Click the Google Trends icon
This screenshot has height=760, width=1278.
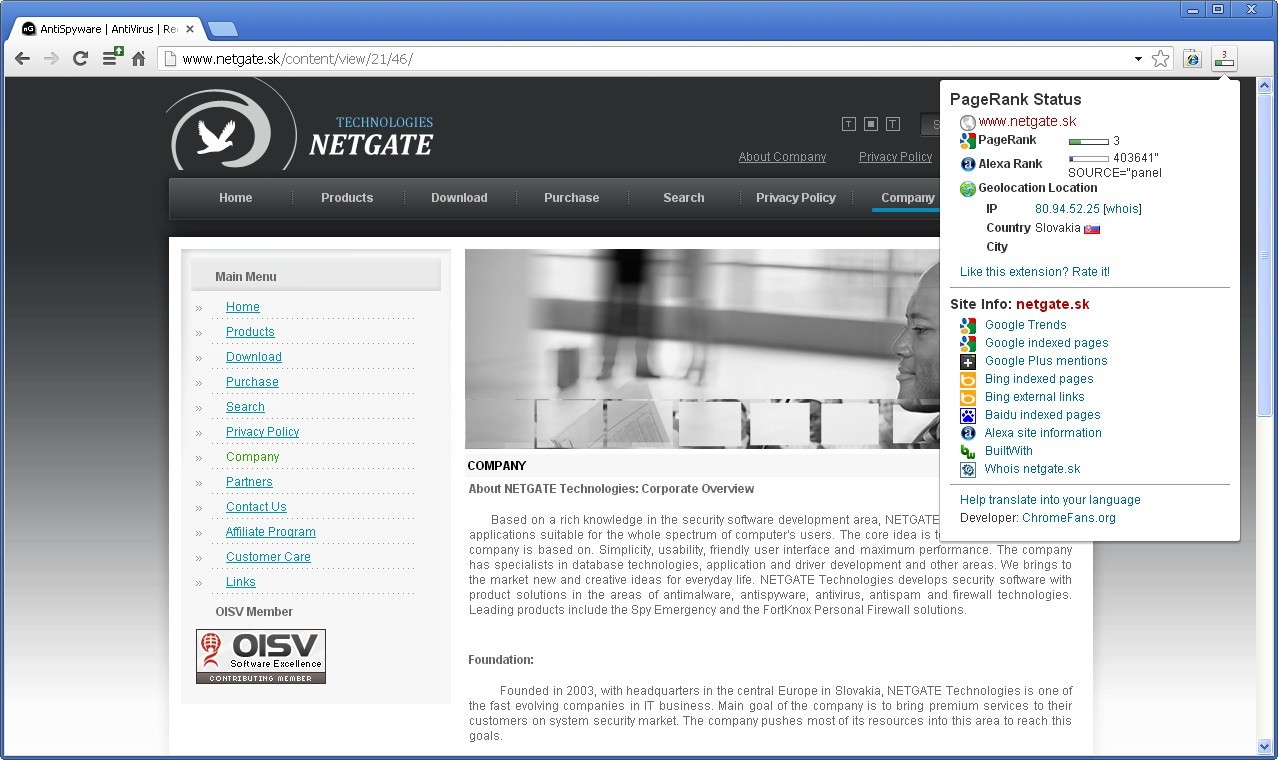click(967, 325)
